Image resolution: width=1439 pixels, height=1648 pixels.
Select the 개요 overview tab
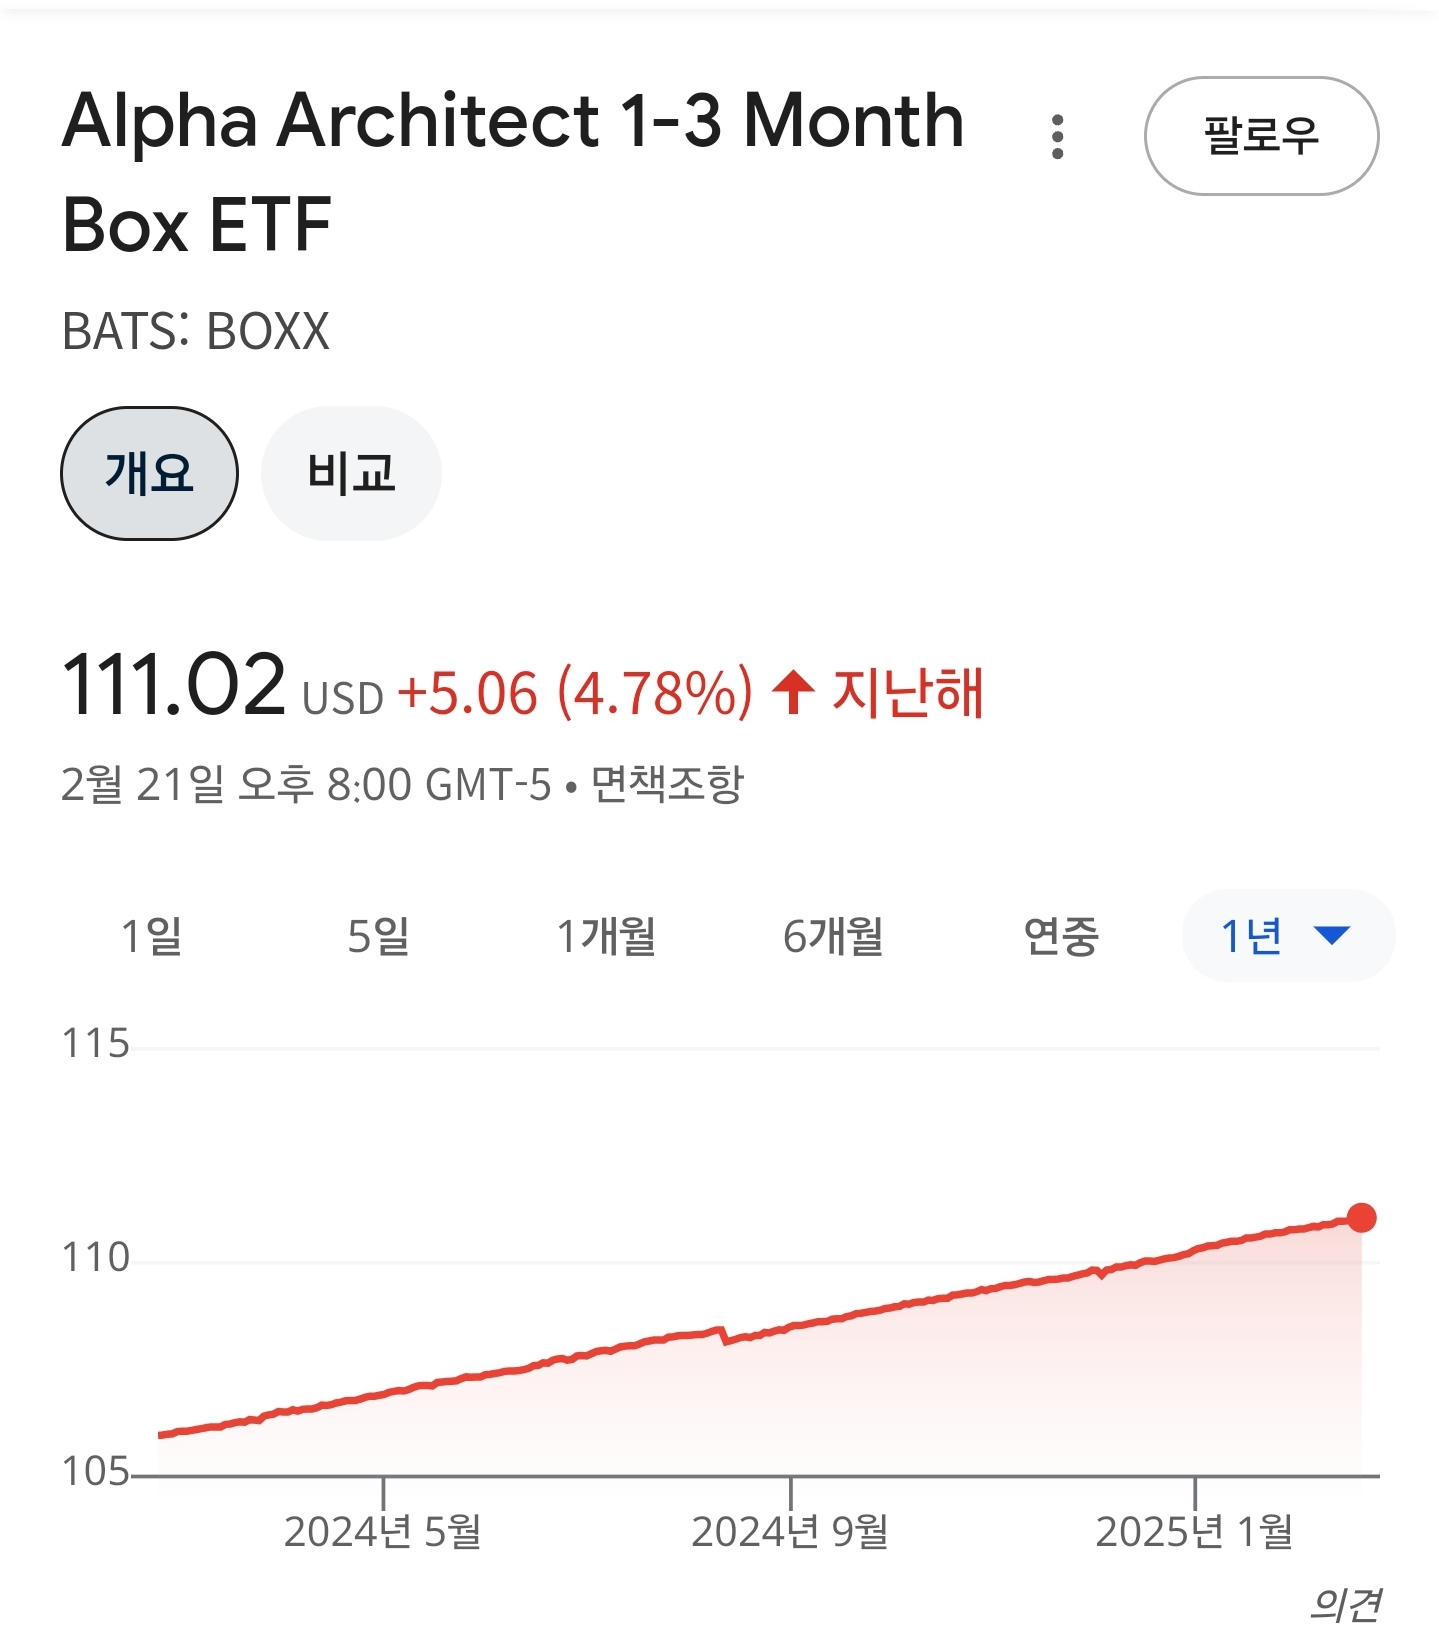[150, 473]
